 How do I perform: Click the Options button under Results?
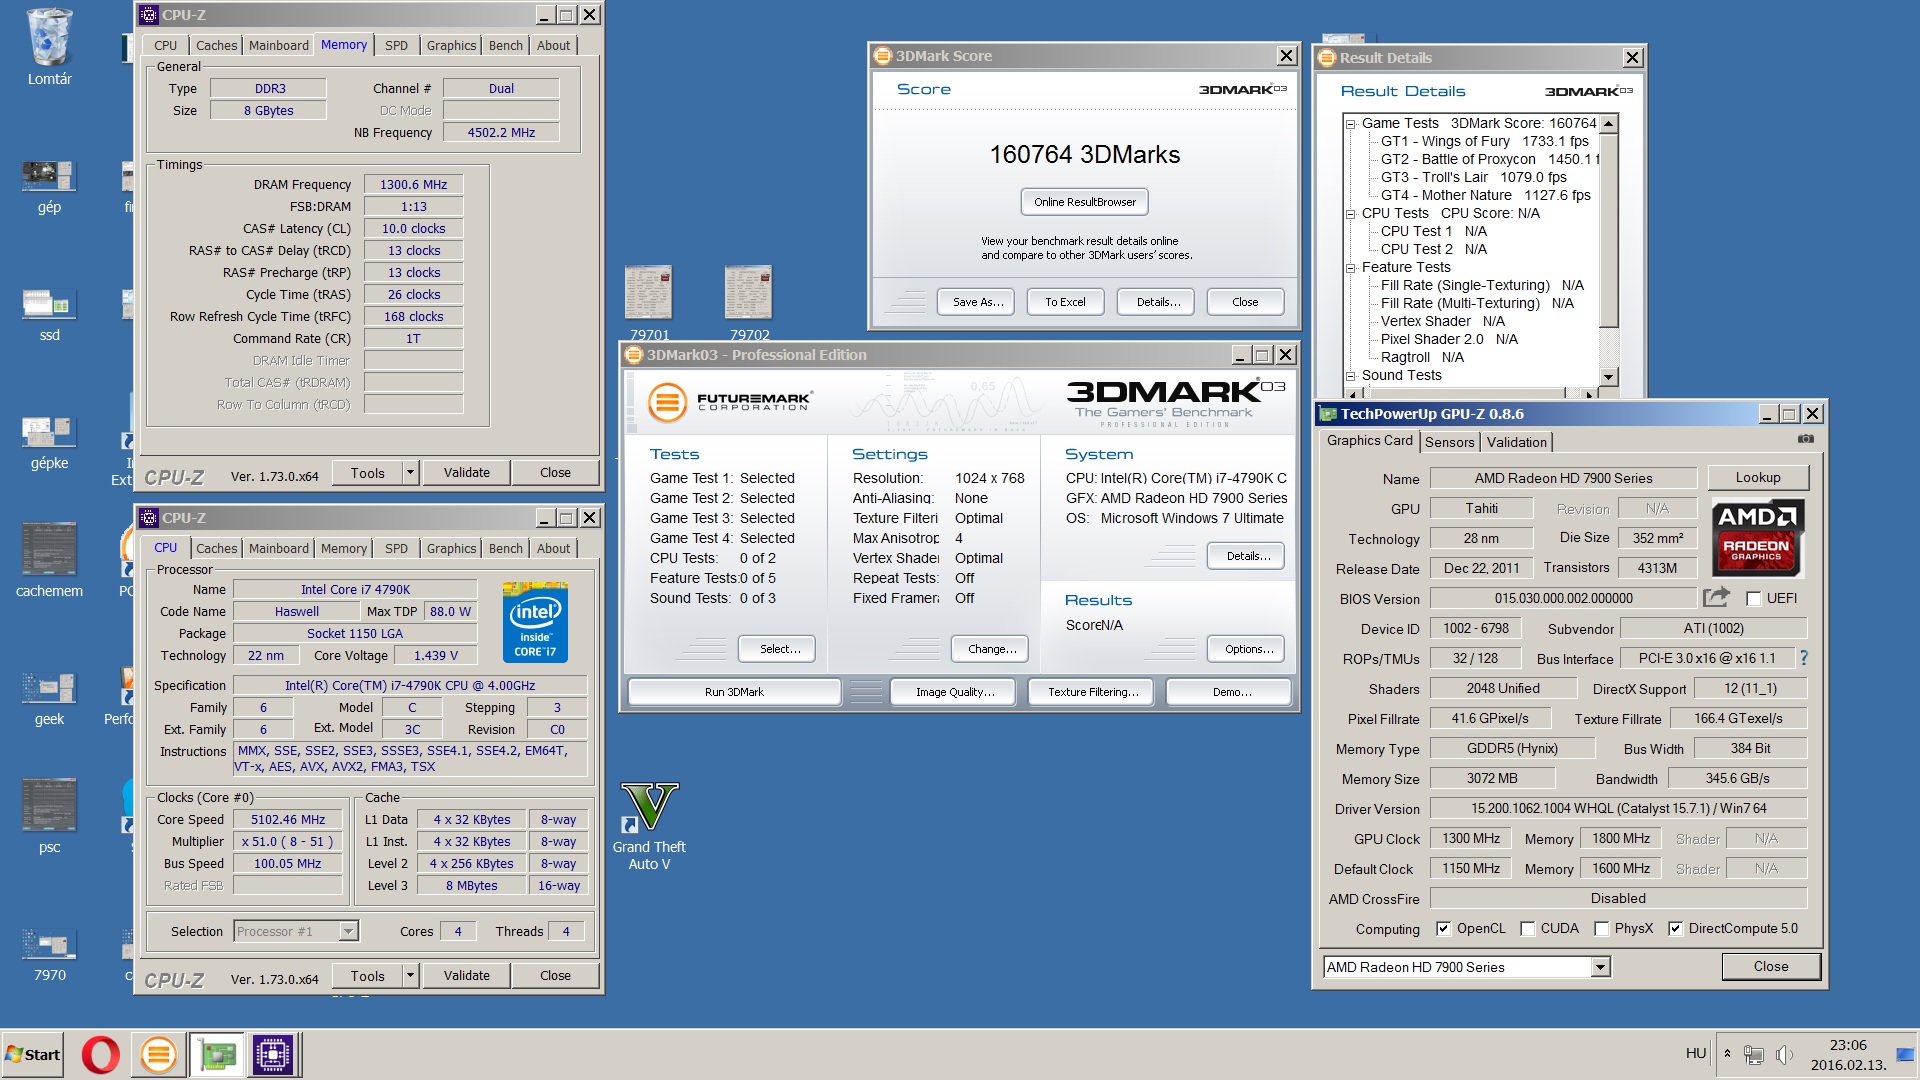pos(1248,649)
